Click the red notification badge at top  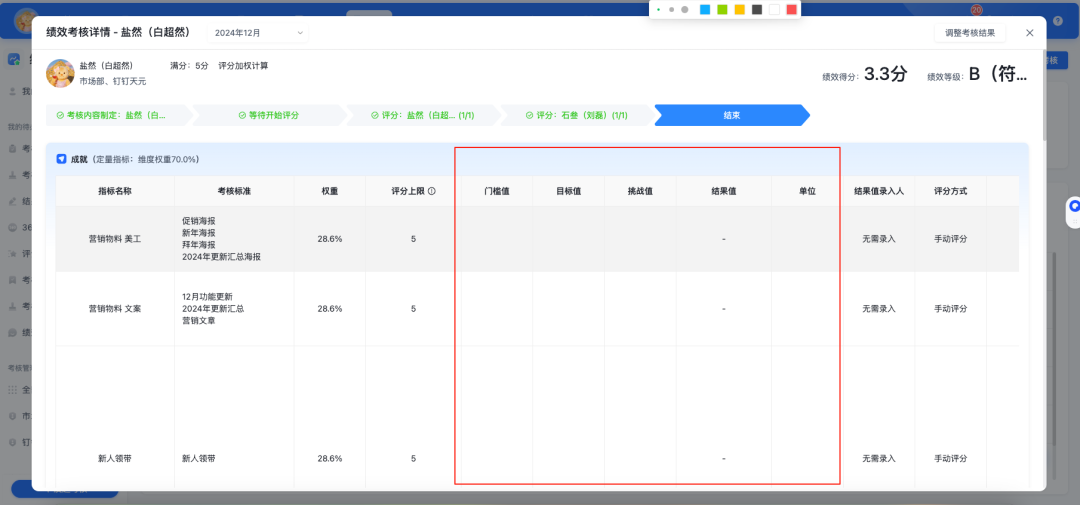coord(976,10)
